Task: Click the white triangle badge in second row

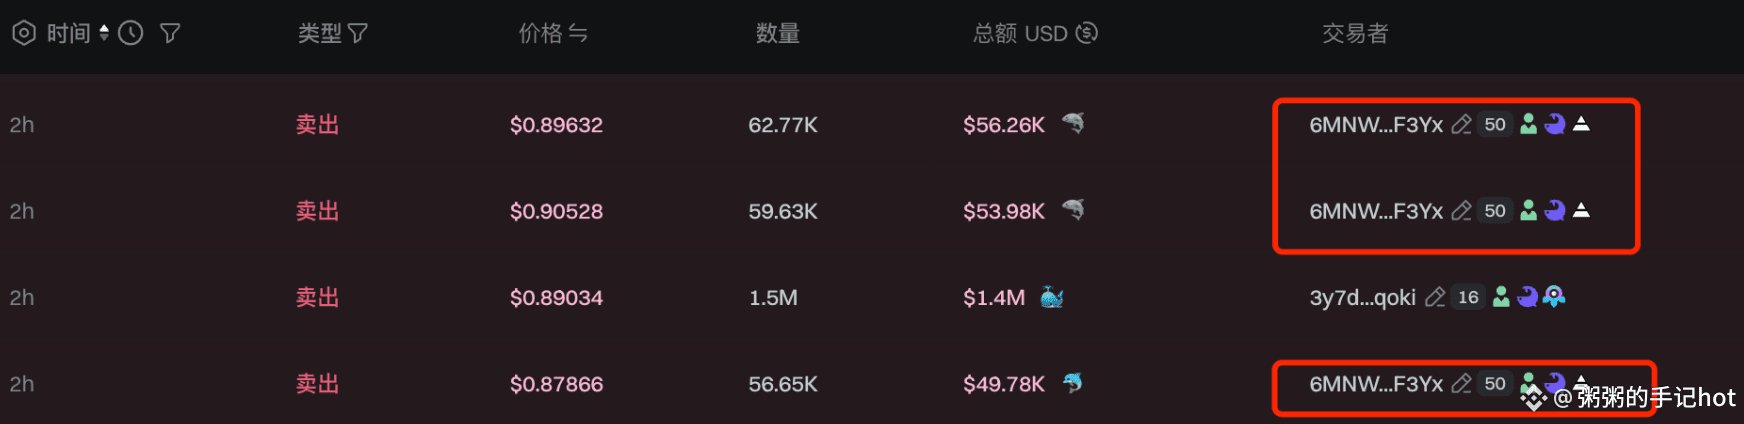Action: [1581, 211]
